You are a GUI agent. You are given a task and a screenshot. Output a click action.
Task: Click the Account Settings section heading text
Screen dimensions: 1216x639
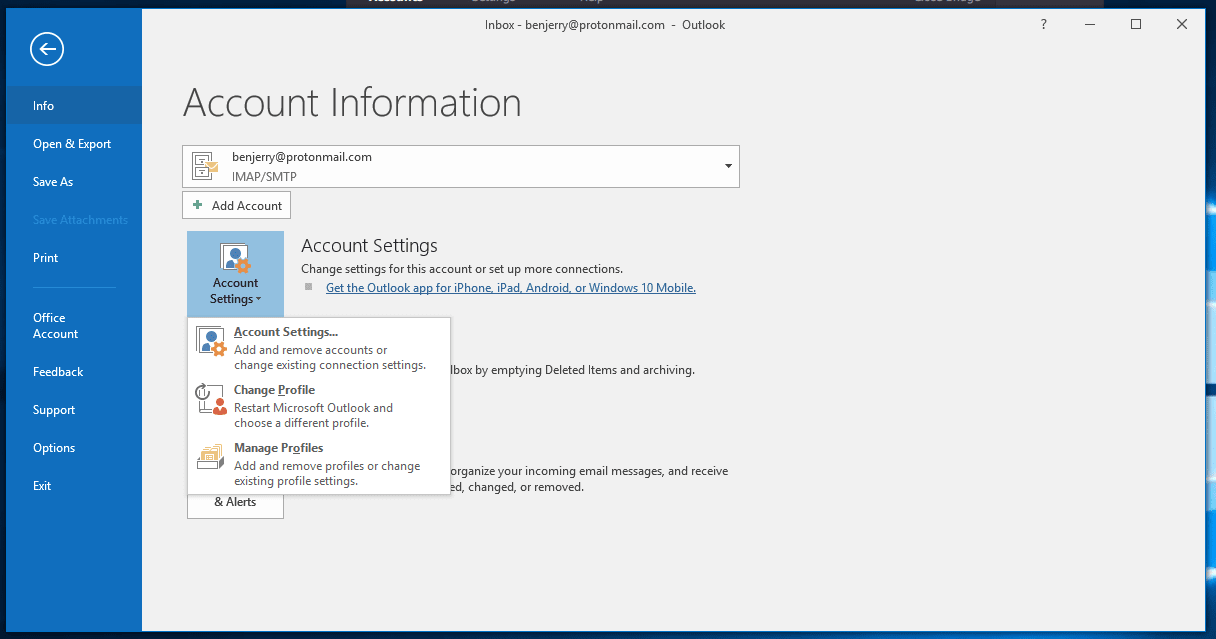(369, 245)
